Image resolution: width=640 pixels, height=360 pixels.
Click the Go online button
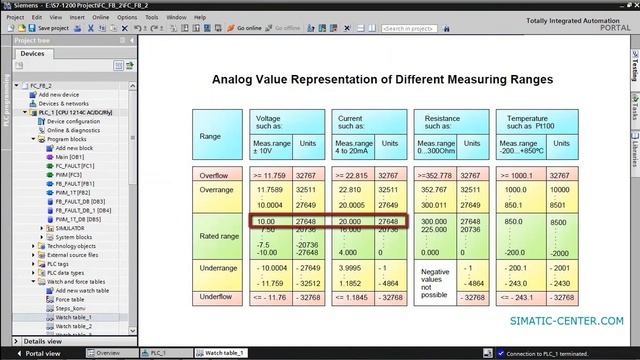coord(244,28)
